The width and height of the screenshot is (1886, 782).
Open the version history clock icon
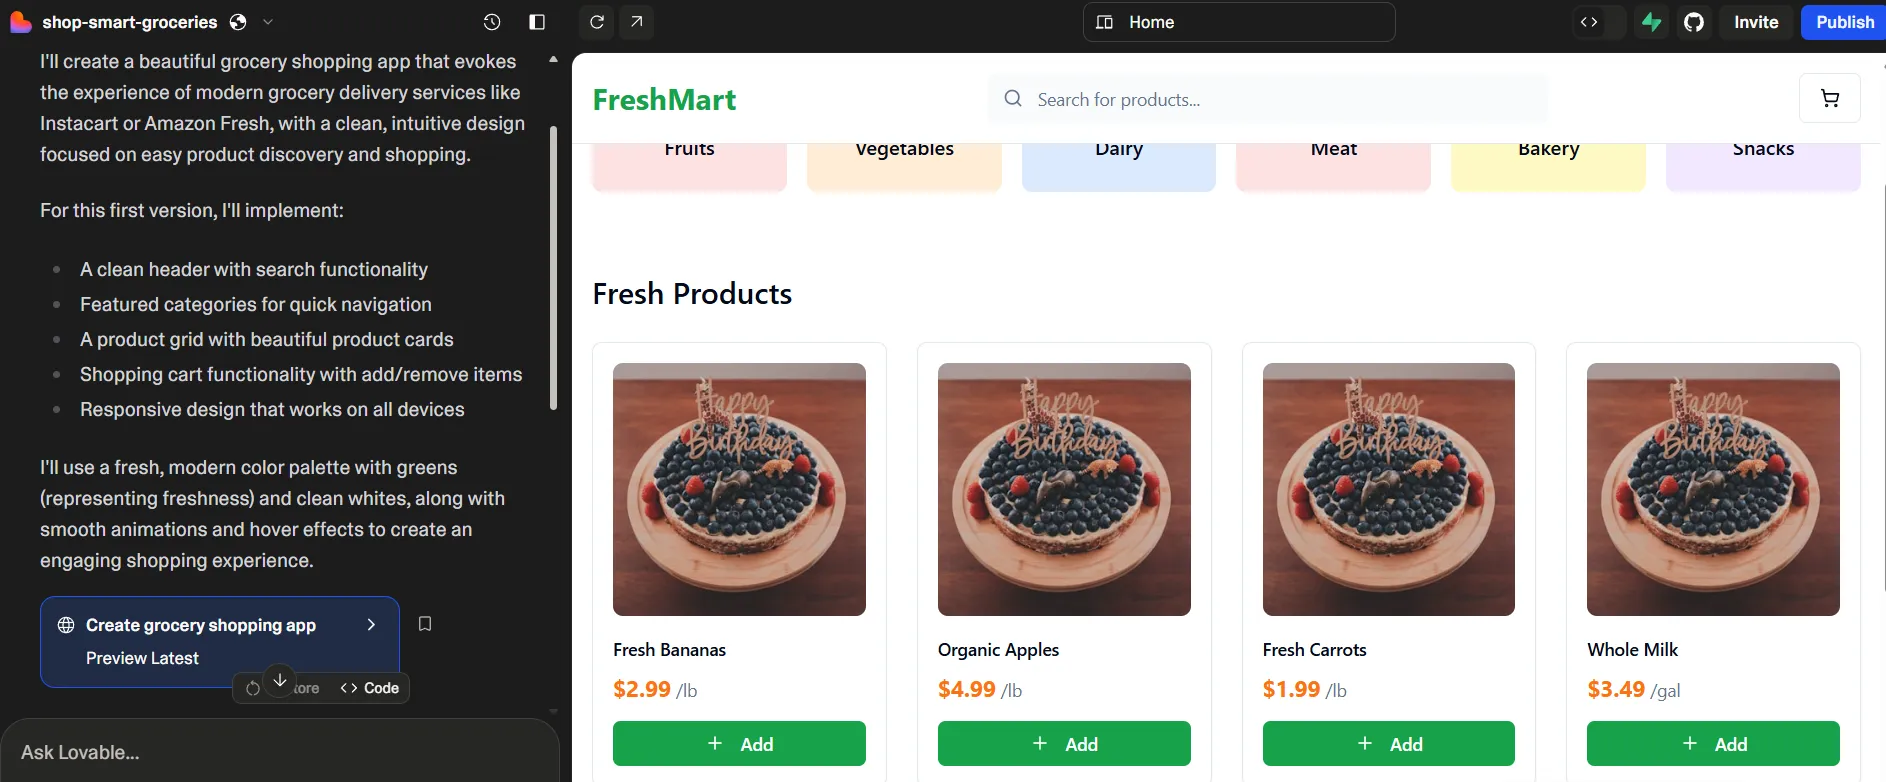(x=491, y=22)
